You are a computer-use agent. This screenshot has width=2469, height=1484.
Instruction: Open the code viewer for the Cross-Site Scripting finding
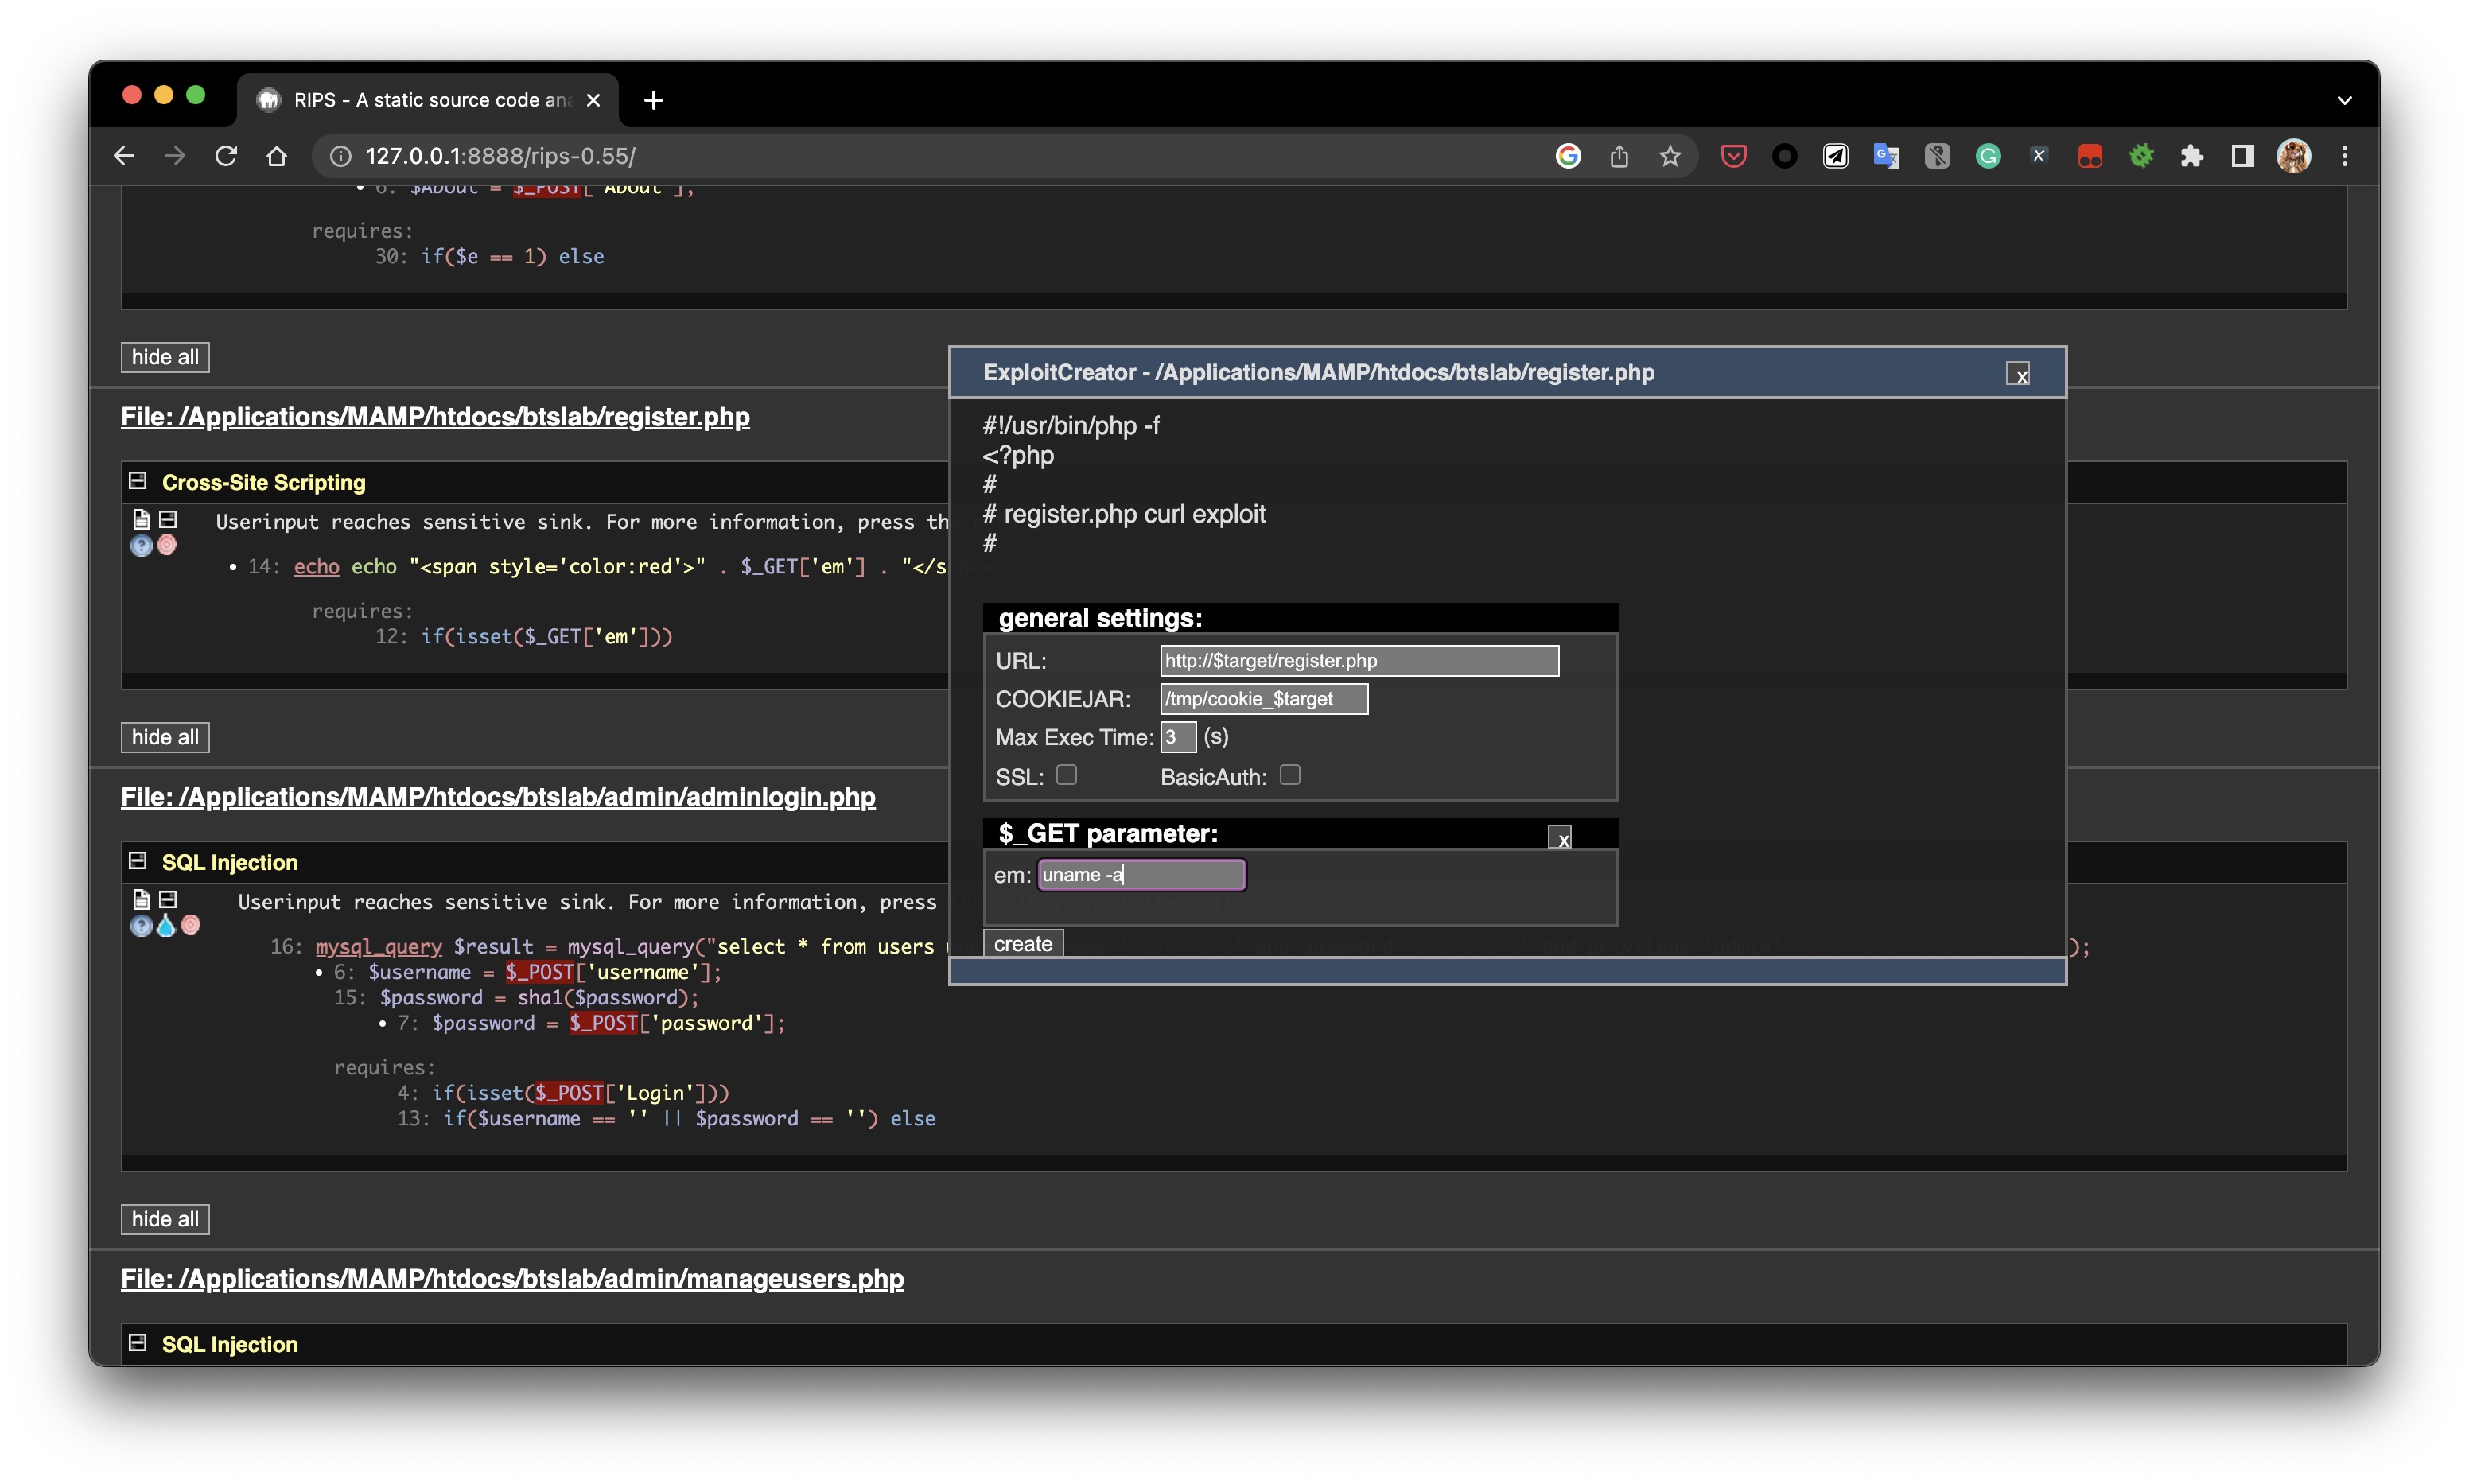click(141, 519)
